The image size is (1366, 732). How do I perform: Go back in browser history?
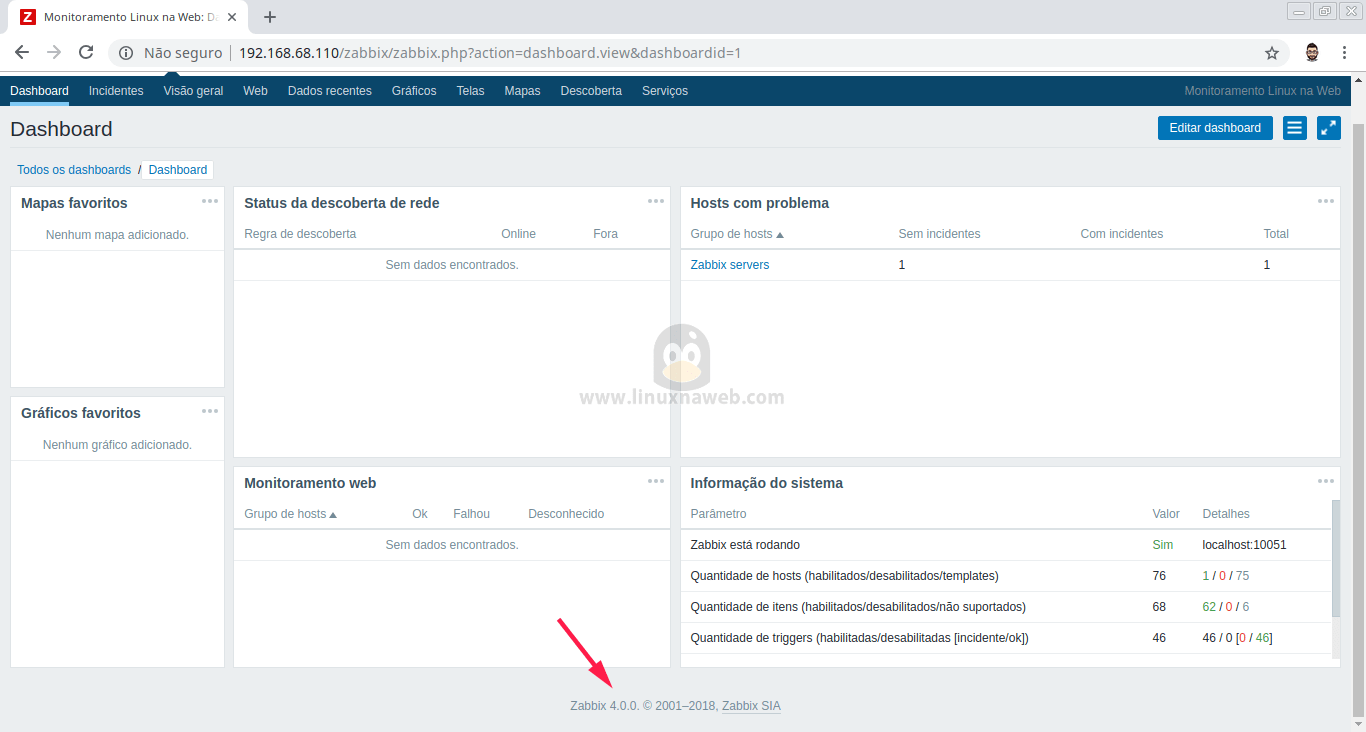click(22, 52)
